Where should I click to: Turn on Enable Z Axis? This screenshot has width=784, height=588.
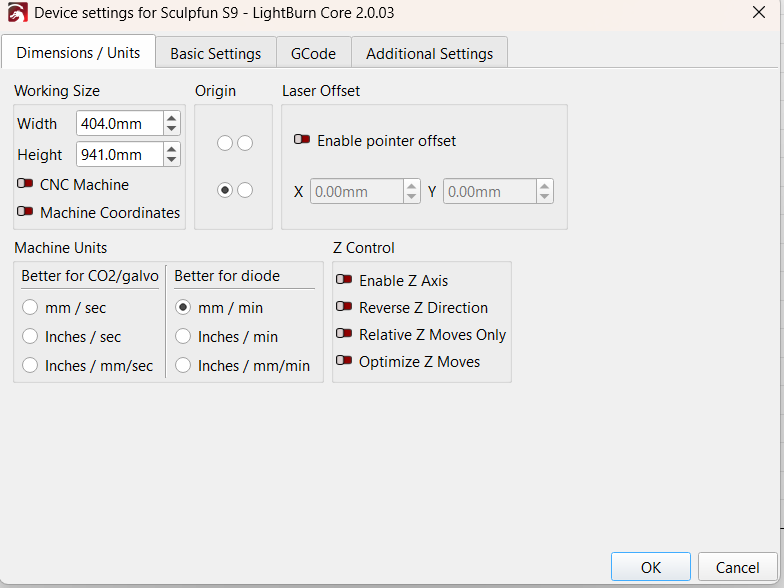pos(344,281)
